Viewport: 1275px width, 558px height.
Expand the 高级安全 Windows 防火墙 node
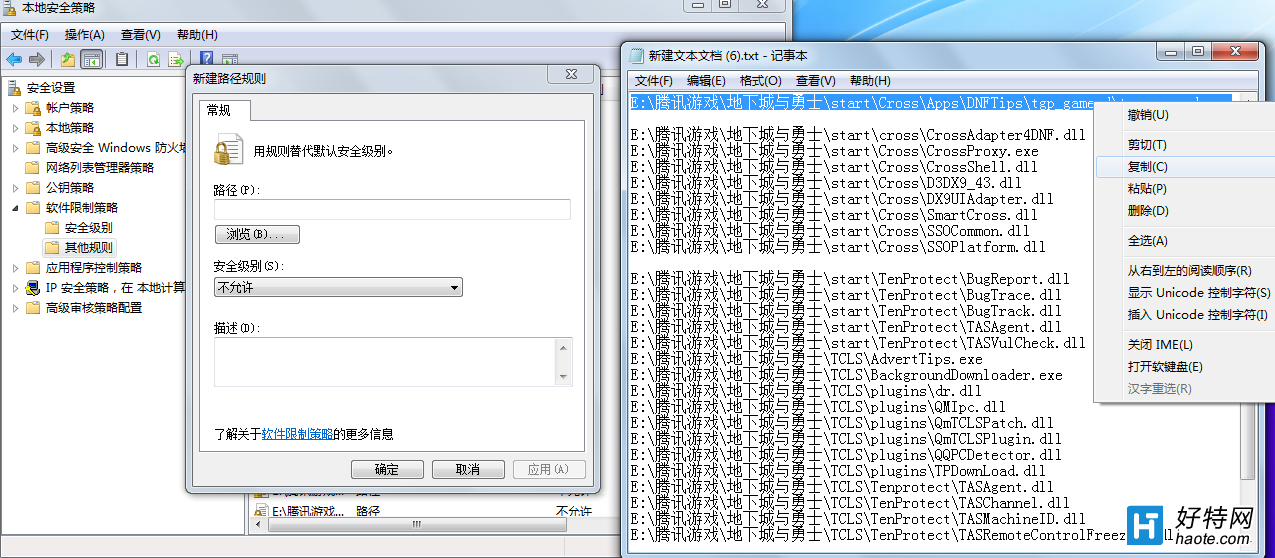[x=16, y=147]
